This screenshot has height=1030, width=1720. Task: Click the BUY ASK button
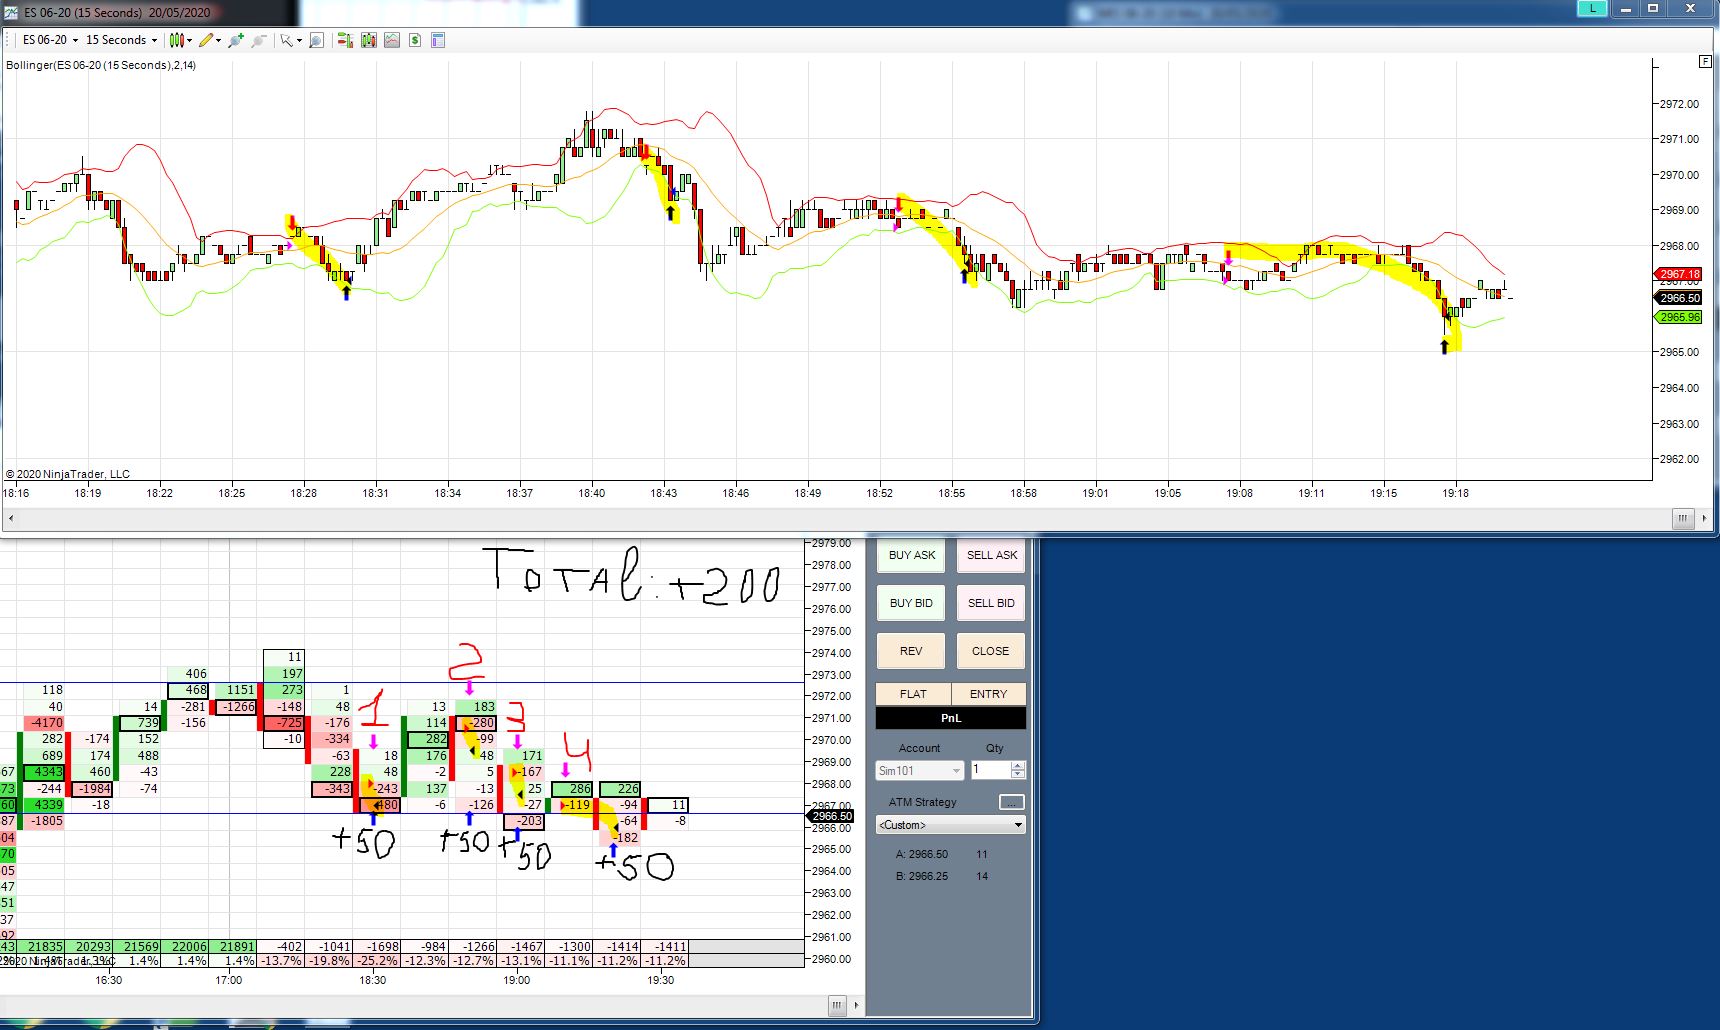coord(912,555)
